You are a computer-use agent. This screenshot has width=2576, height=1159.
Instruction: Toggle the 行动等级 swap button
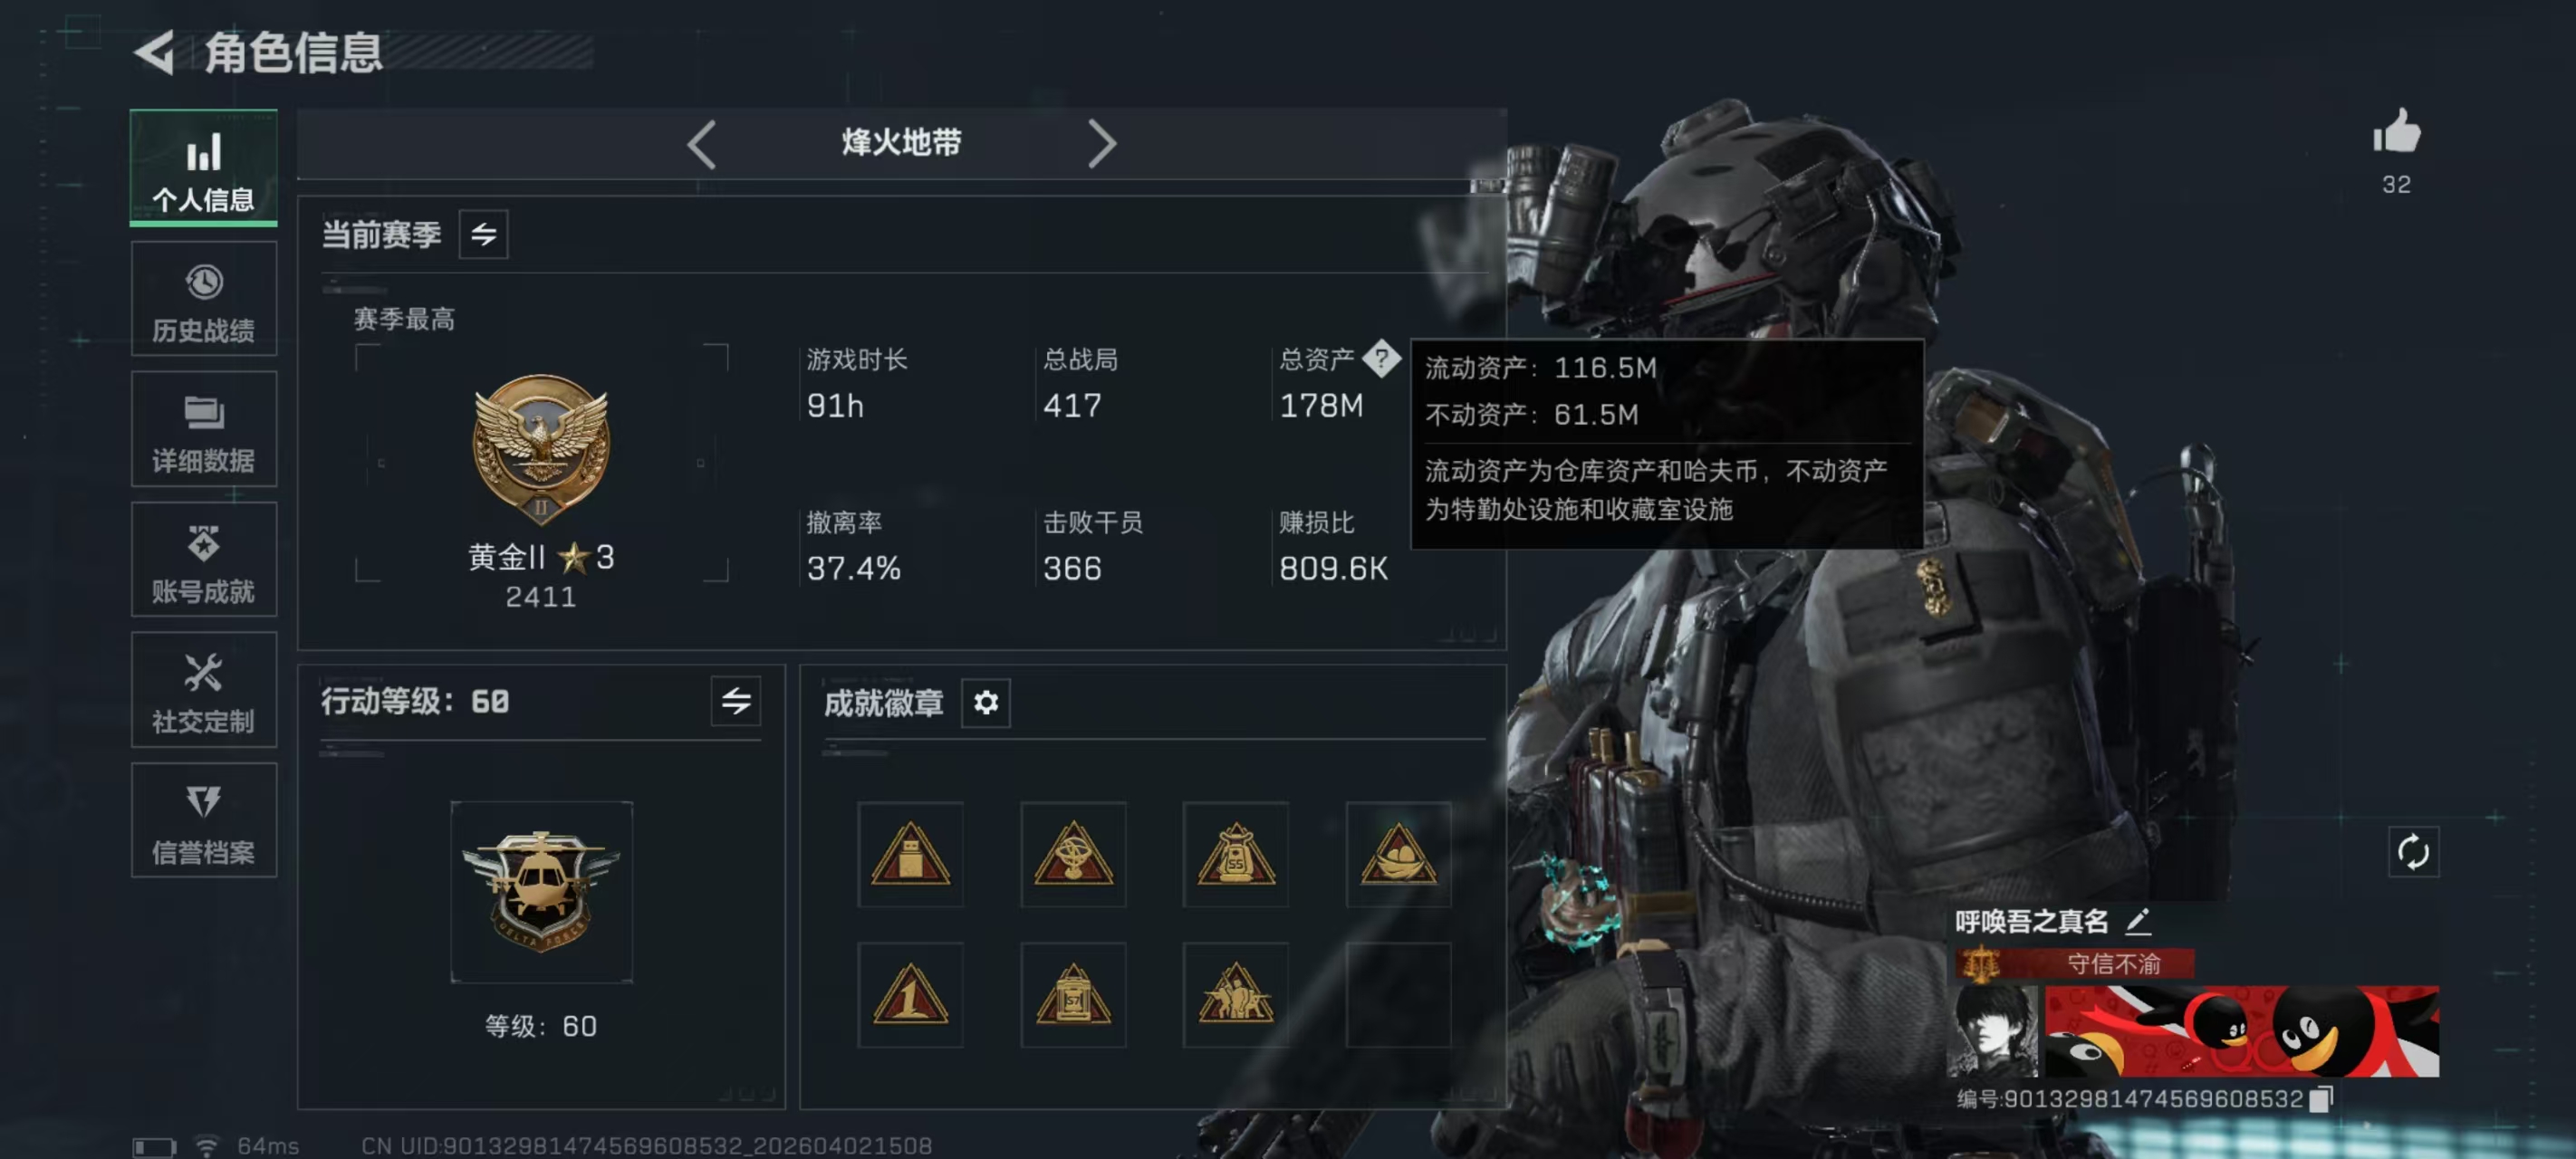(x=735, y=700)
